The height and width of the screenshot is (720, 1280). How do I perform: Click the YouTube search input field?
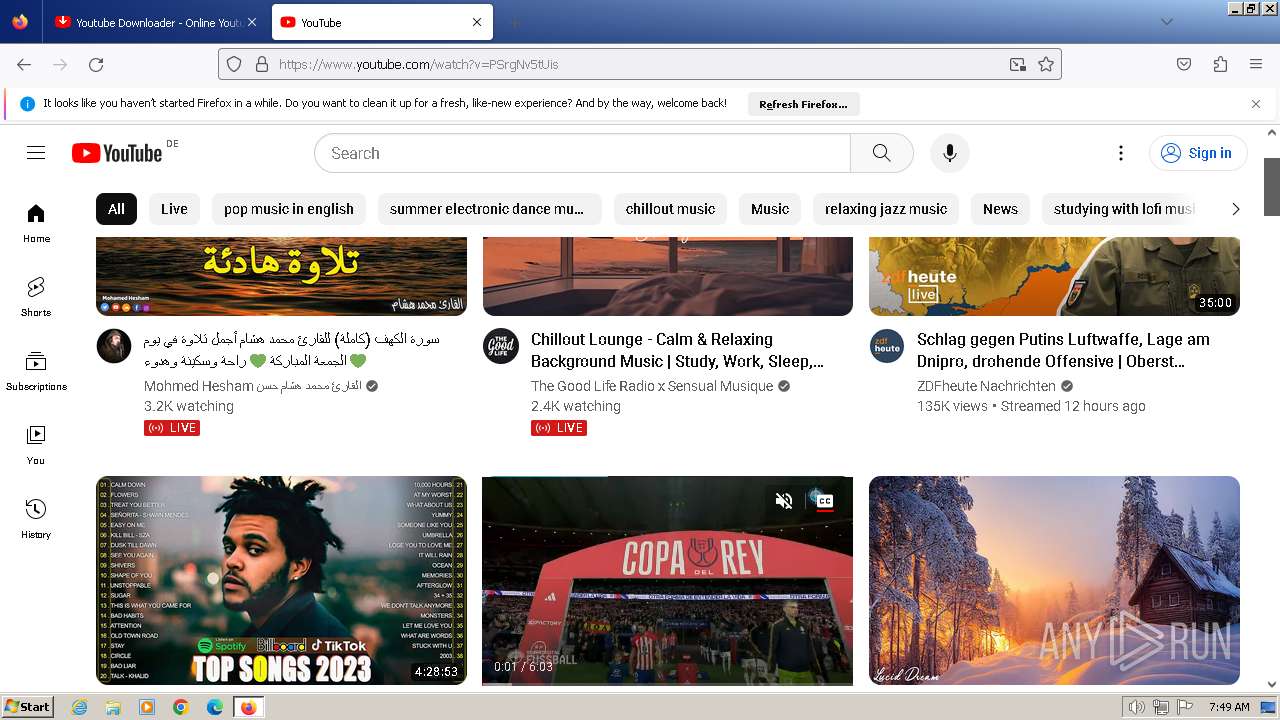(583, 153)
